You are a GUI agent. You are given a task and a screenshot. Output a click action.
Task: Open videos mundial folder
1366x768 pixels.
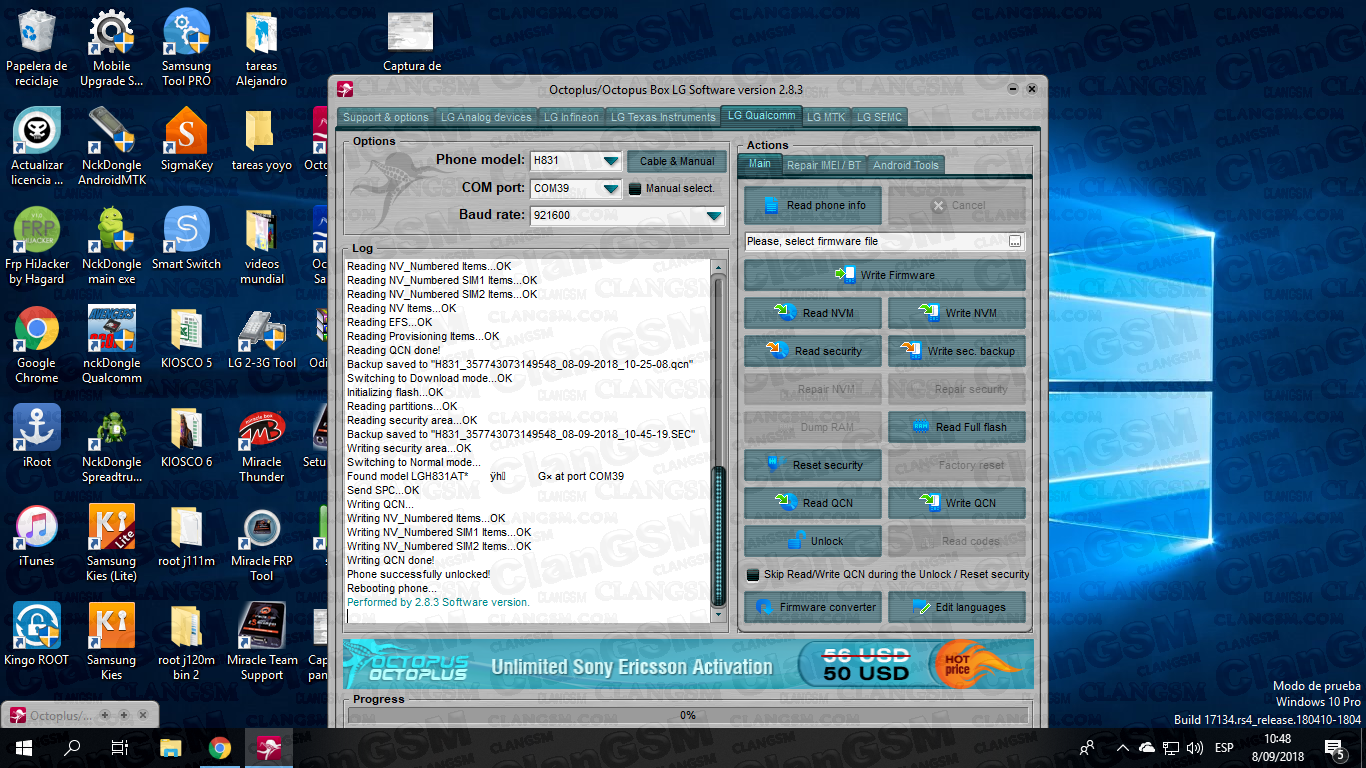(261, 246)
